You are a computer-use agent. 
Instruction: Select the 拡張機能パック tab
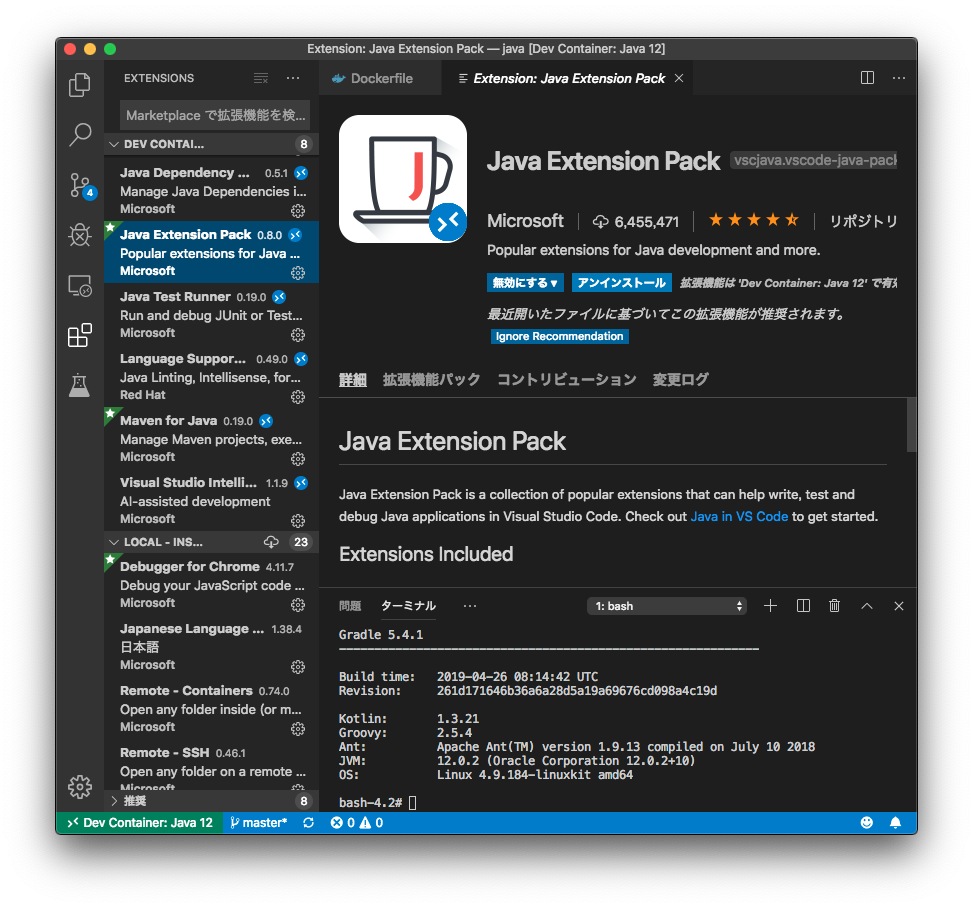click(431, 379)
